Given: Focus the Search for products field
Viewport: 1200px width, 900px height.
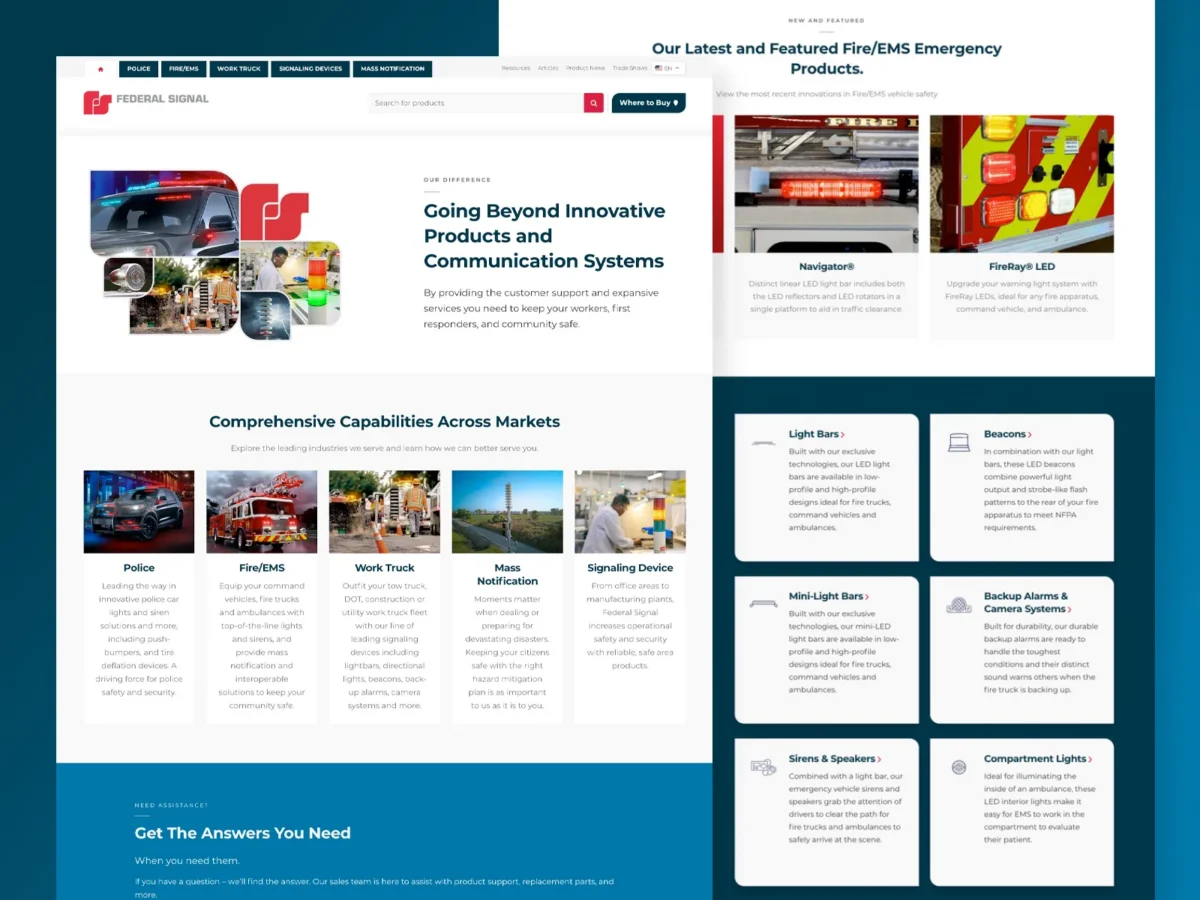Looking at the screenshot, I should coord(476,103).
